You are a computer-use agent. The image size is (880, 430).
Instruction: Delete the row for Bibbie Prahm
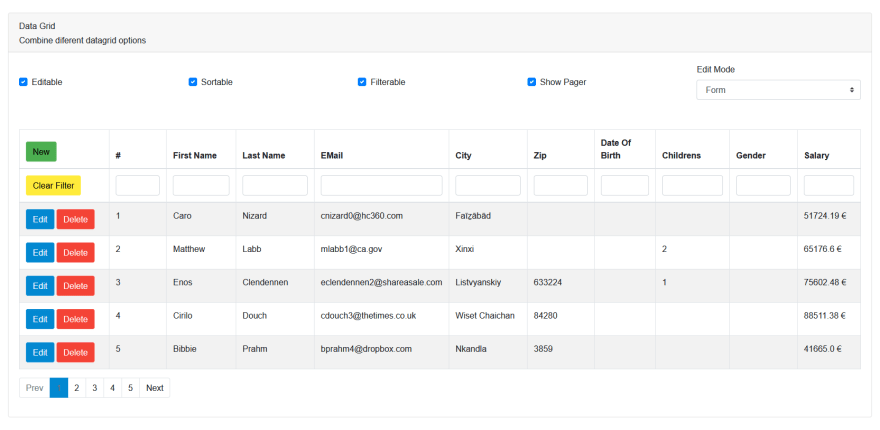coord(75,352)
